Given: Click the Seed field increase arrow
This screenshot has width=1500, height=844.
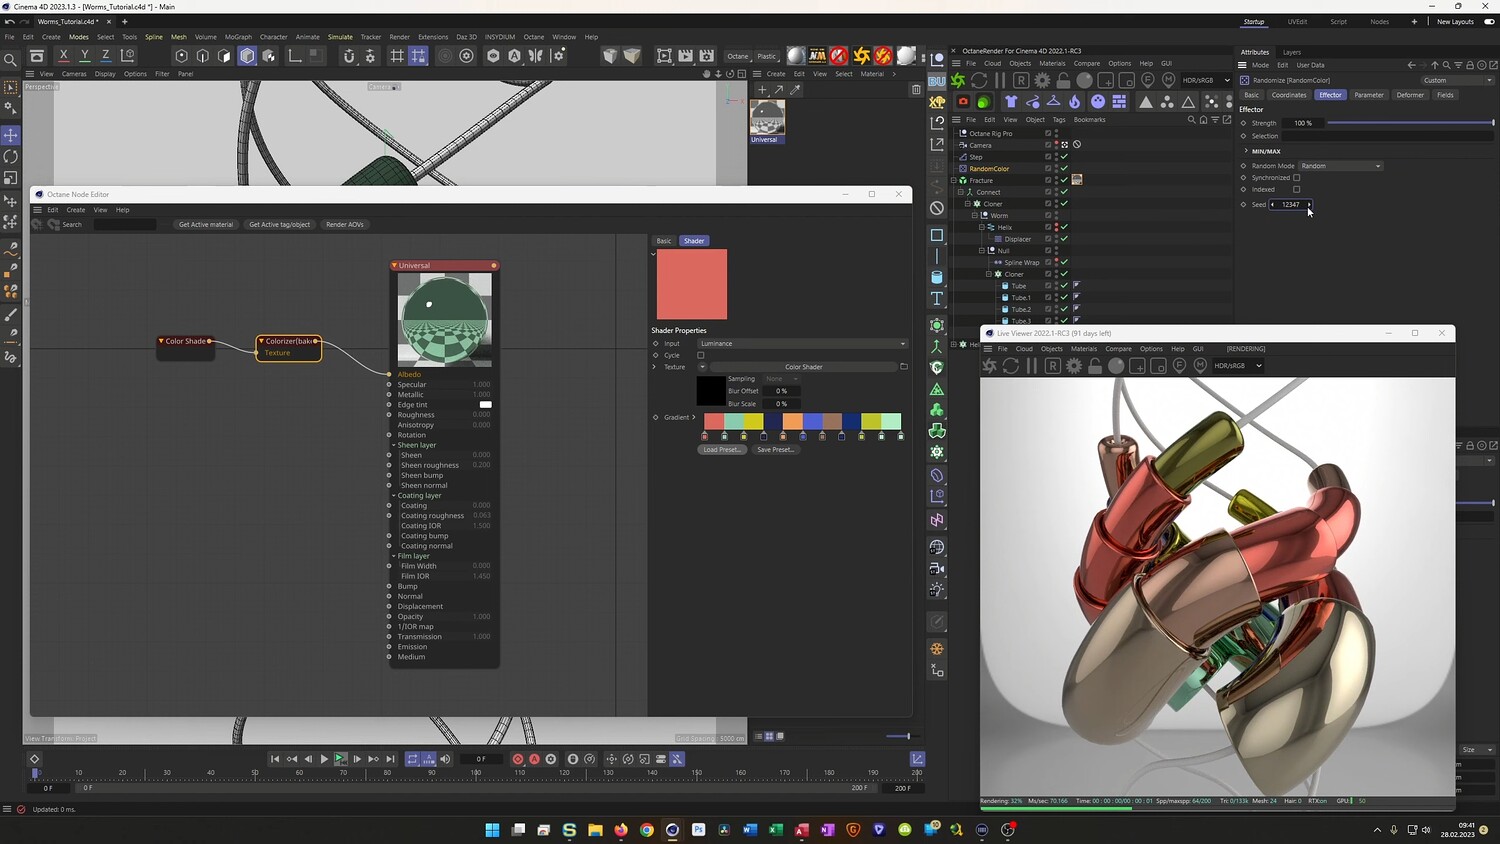Looking at the screenshot, I should pos(1309,205).
